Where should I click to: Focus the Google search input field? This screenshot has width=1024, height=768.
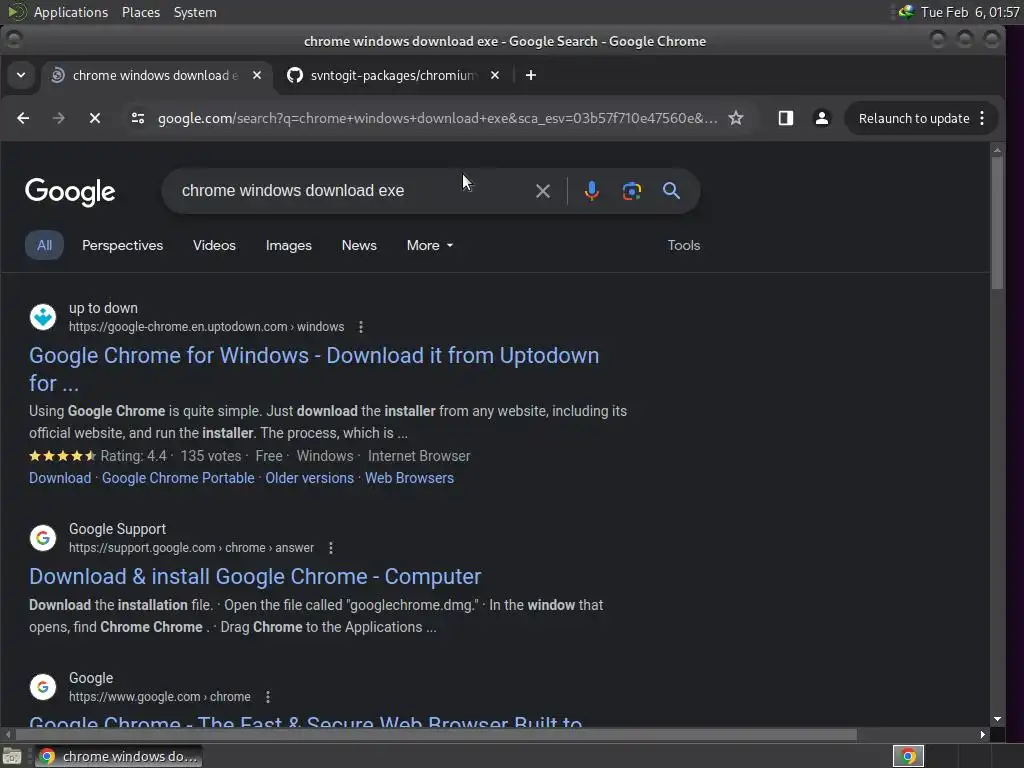353,191
